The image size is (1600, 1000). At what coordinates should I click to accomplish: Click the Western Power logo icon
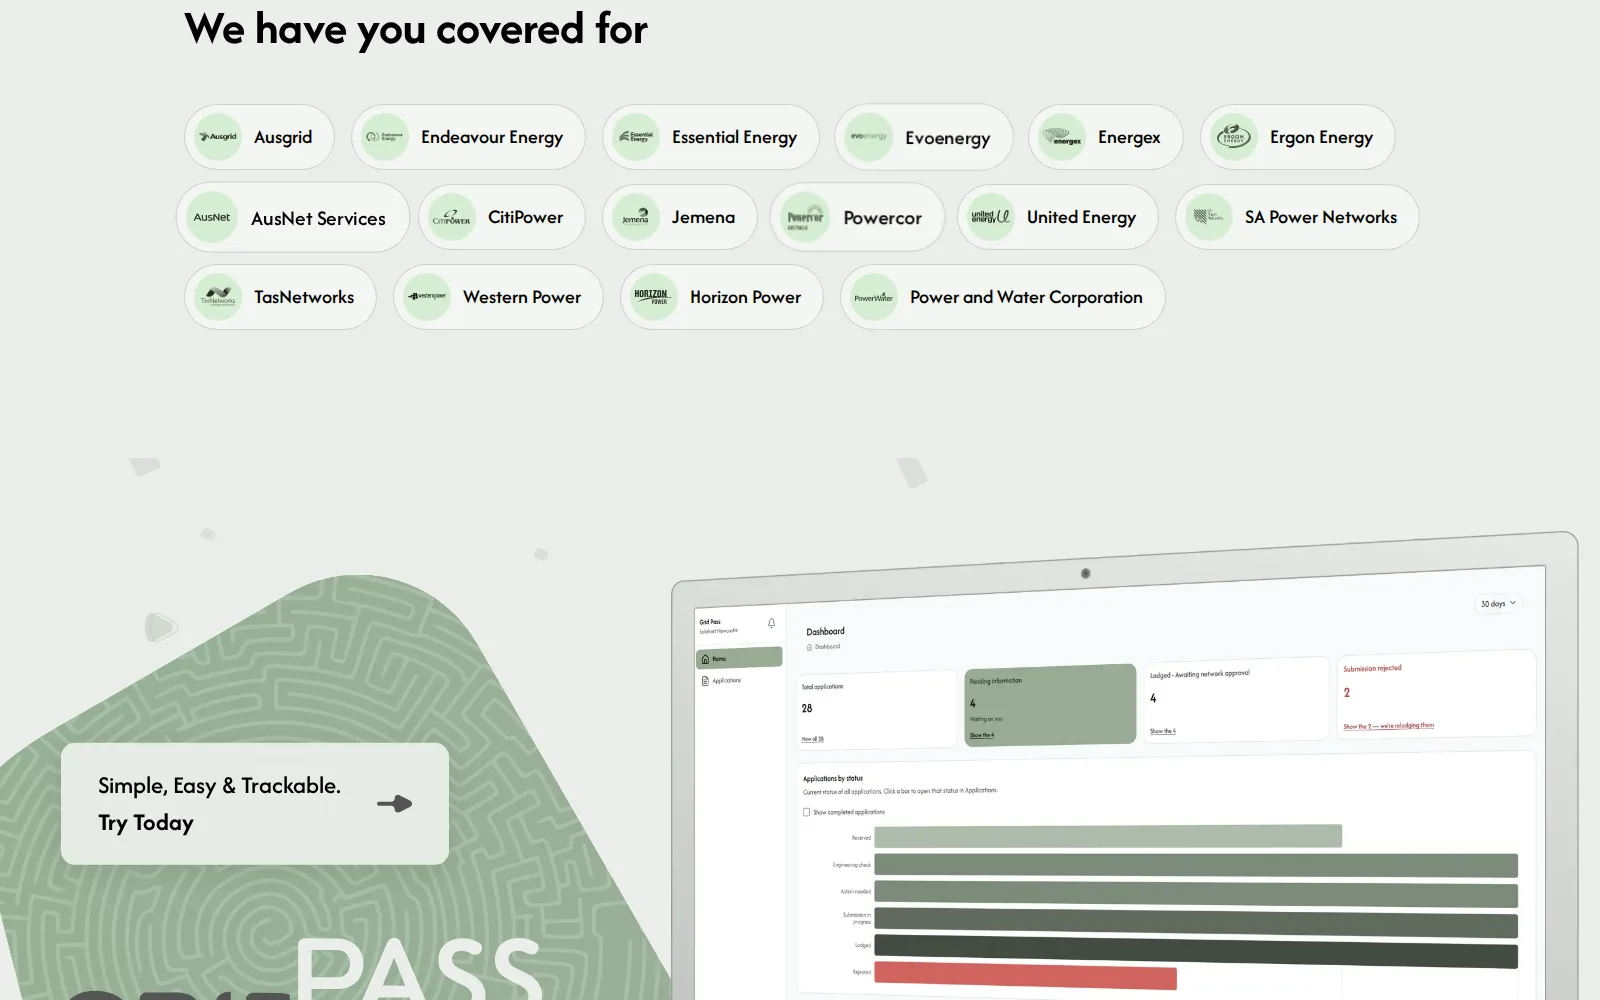(427, 297)
